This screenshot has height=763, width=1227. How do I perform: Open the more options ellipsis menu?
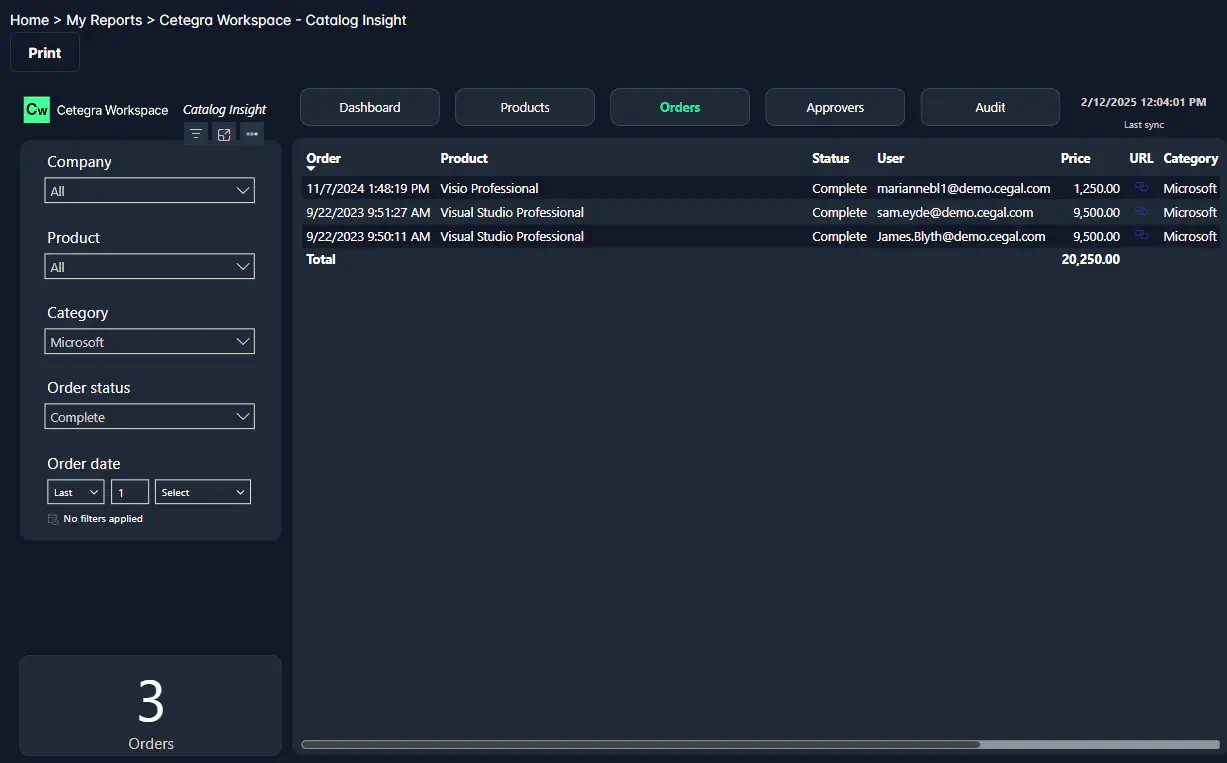(x=252, y=134)
